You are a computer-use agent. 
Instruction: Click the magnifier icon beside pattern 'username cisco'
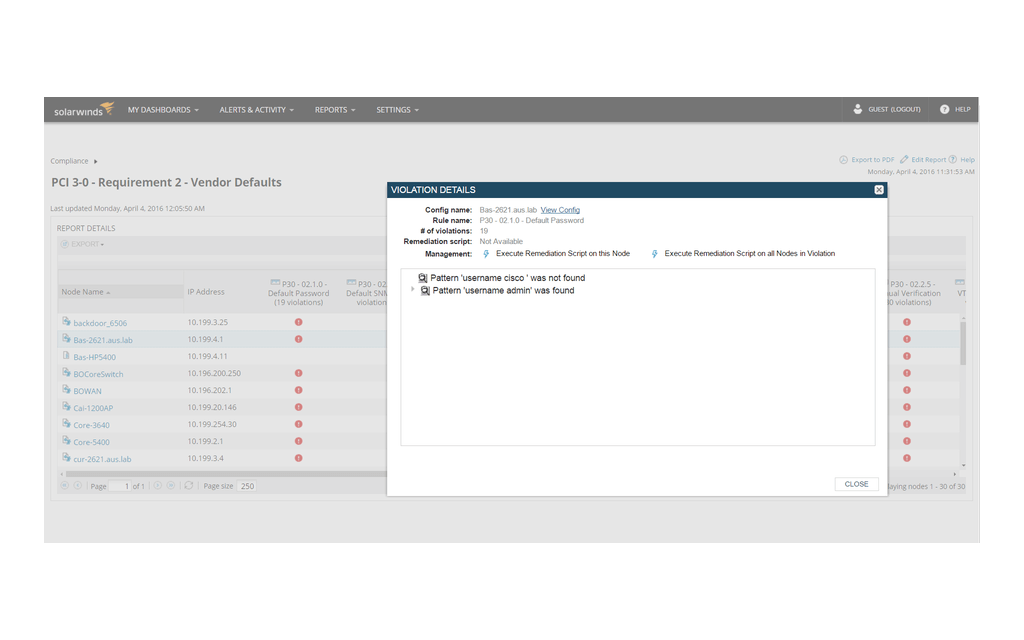421,277
